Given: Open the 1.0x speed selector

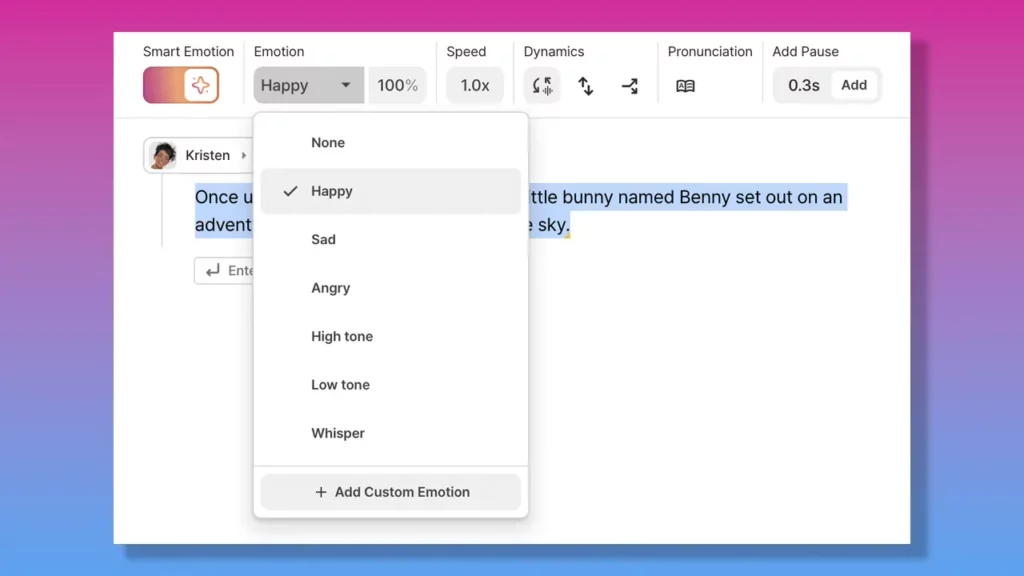Looking at the screenshot, I should [x=474, y=86].
